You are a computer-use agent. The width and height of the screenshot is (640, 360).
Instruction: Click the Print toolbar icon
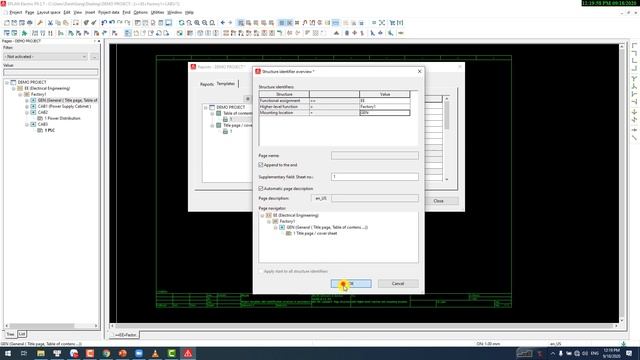[x=29, y=23]
